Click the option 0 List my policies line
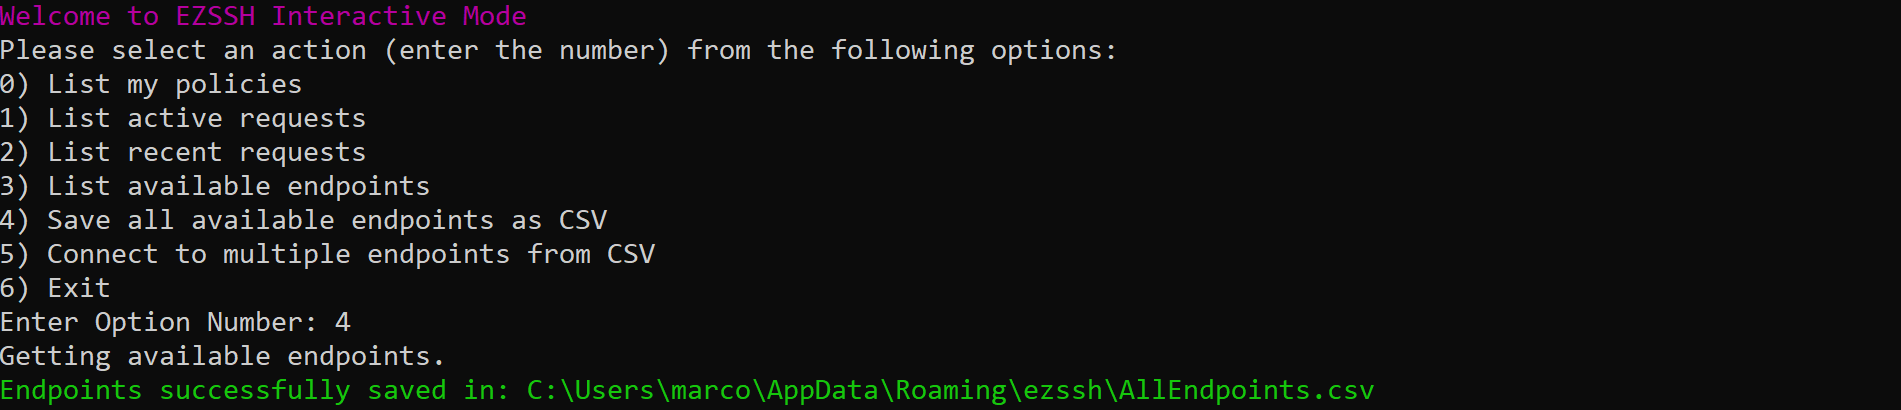 [151, 85]
